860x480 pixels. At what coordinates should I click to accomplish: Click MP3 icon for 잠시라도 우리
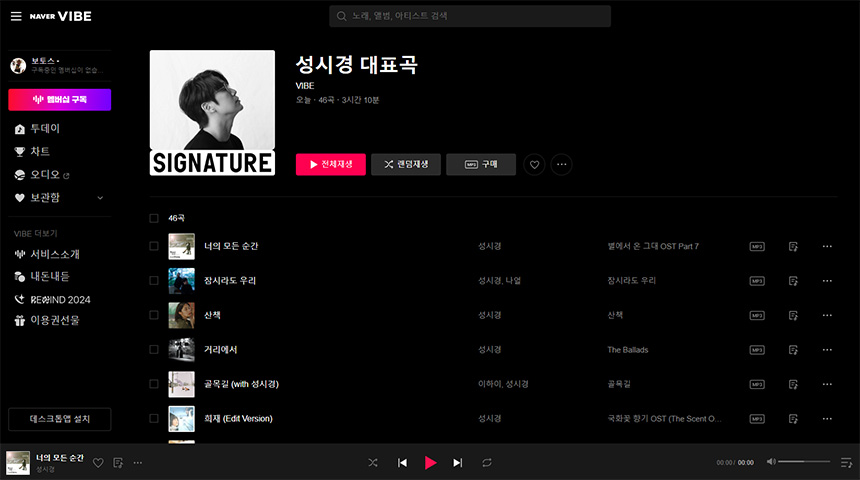click(757, 281)
